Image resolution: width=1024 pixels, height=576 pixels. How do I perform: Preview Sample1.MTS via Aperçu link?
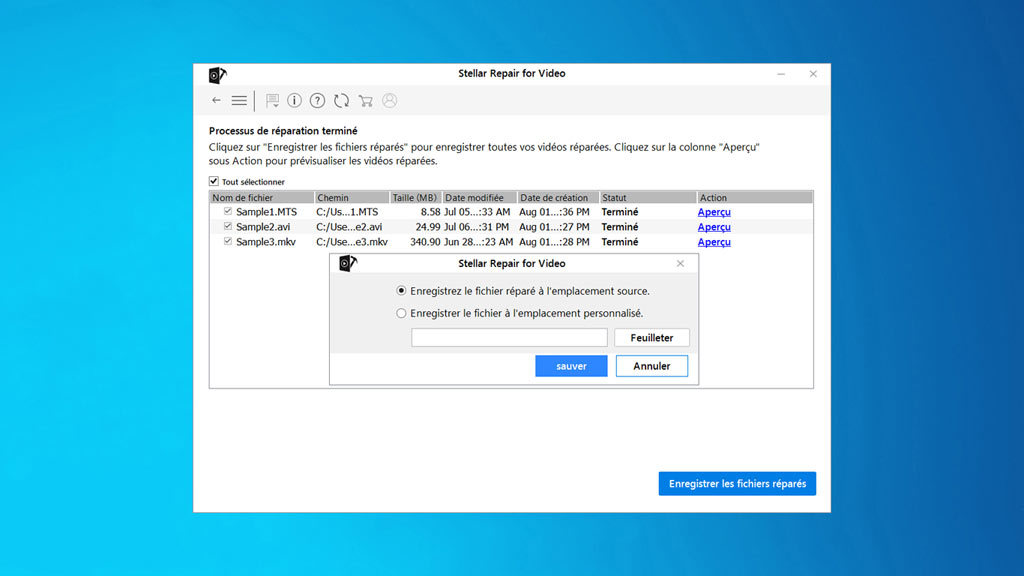714,212
